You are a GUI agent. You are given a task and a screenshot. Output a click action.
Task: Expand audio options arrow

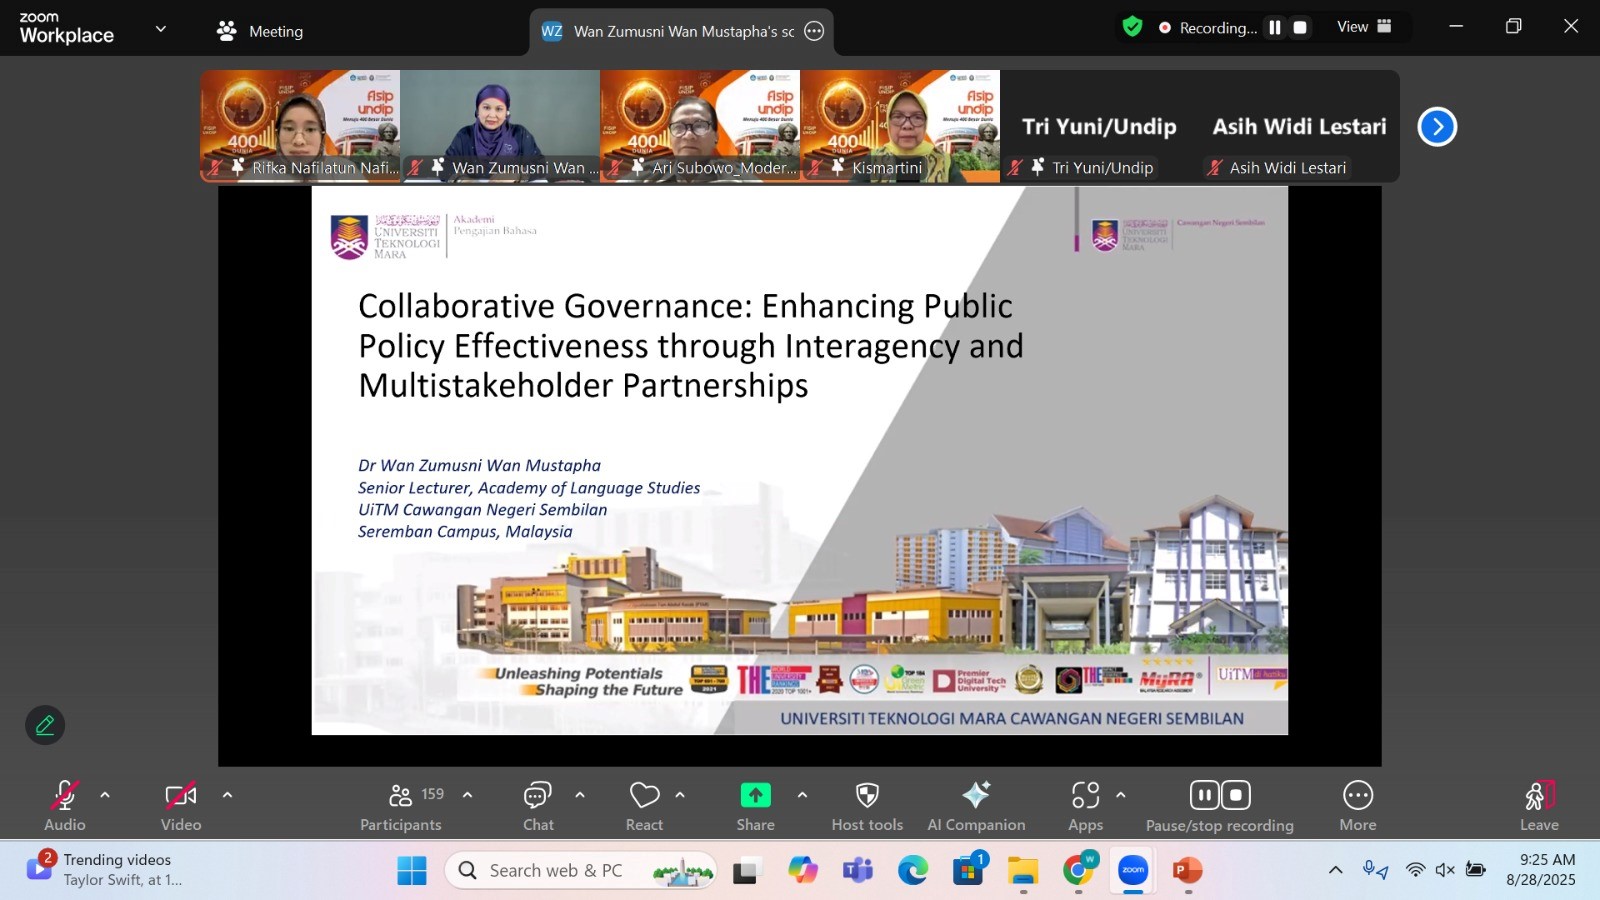[105, 795]
